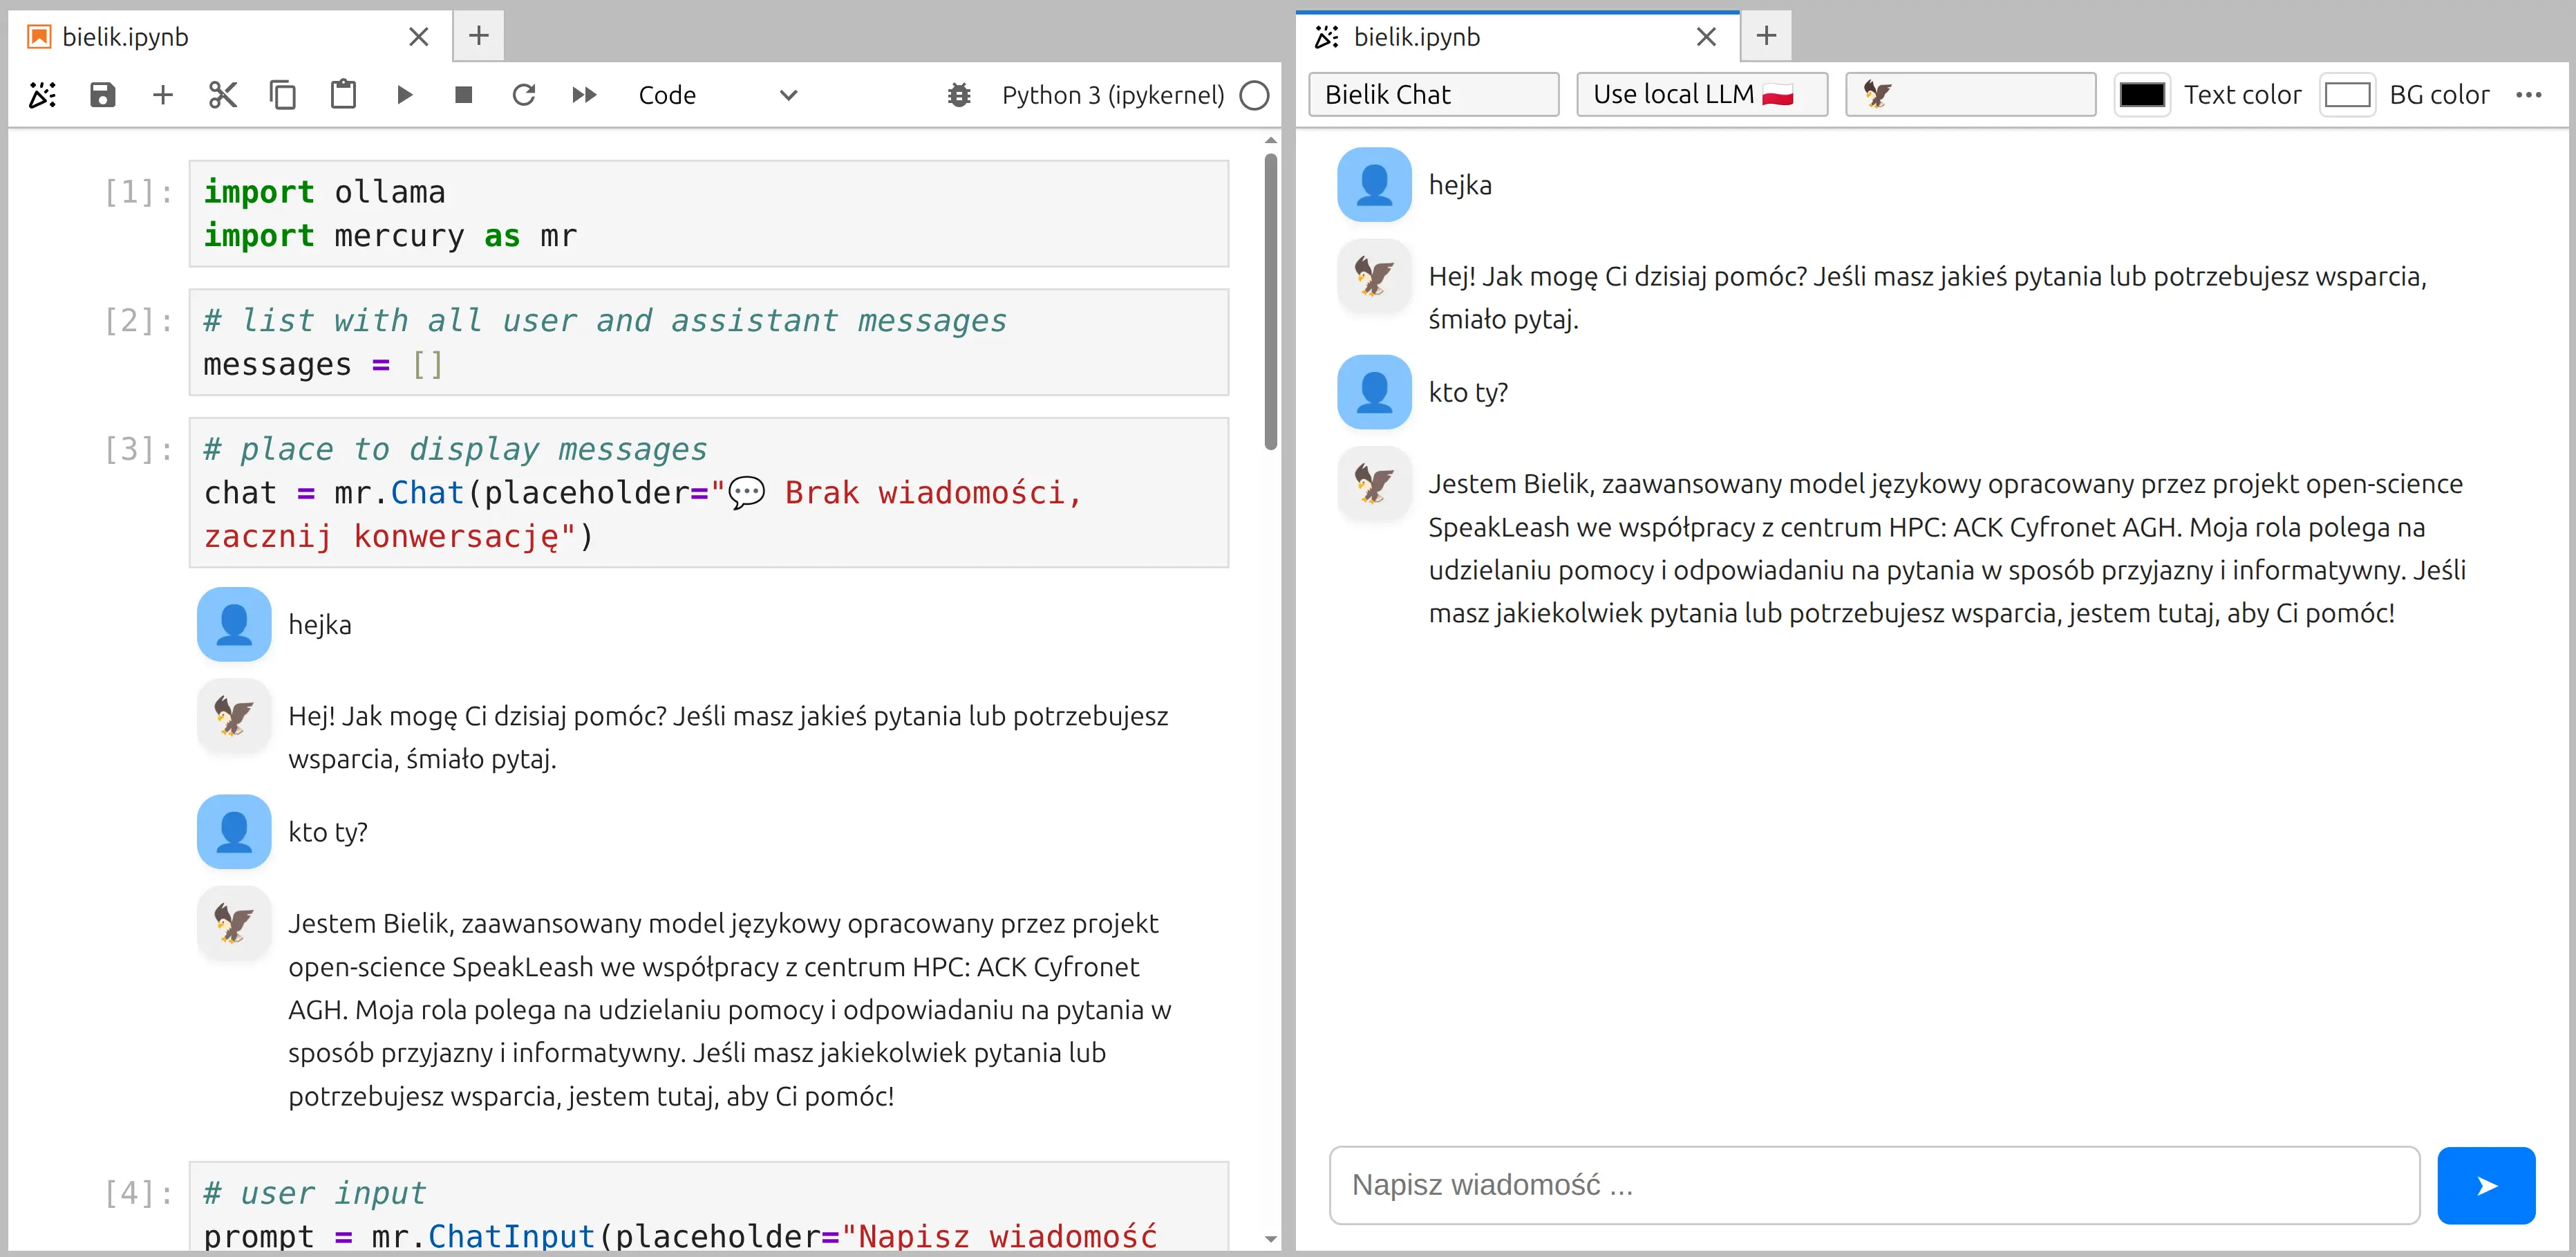Open a new tab in the left panel

[479, 37]
